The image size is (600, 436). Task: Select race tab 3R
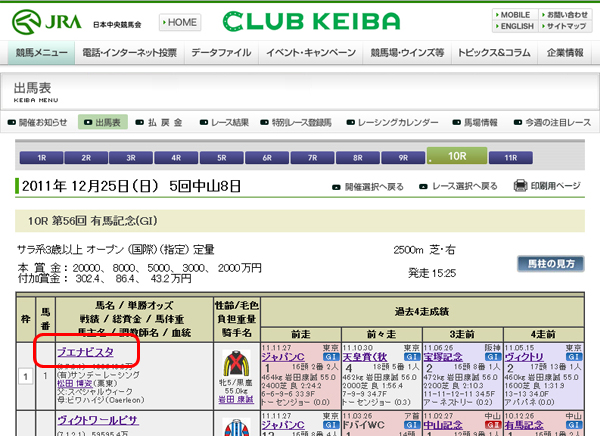click(131, 158)
